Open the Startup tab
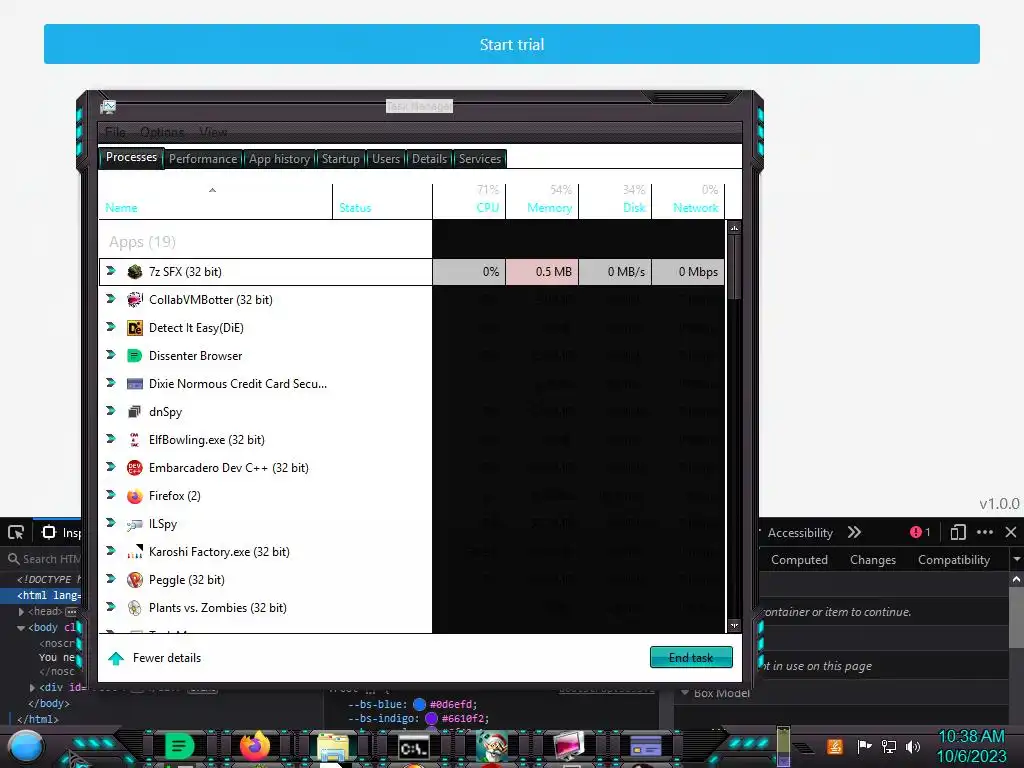Viewport: 1024px width, 768px height. (340, 159)
